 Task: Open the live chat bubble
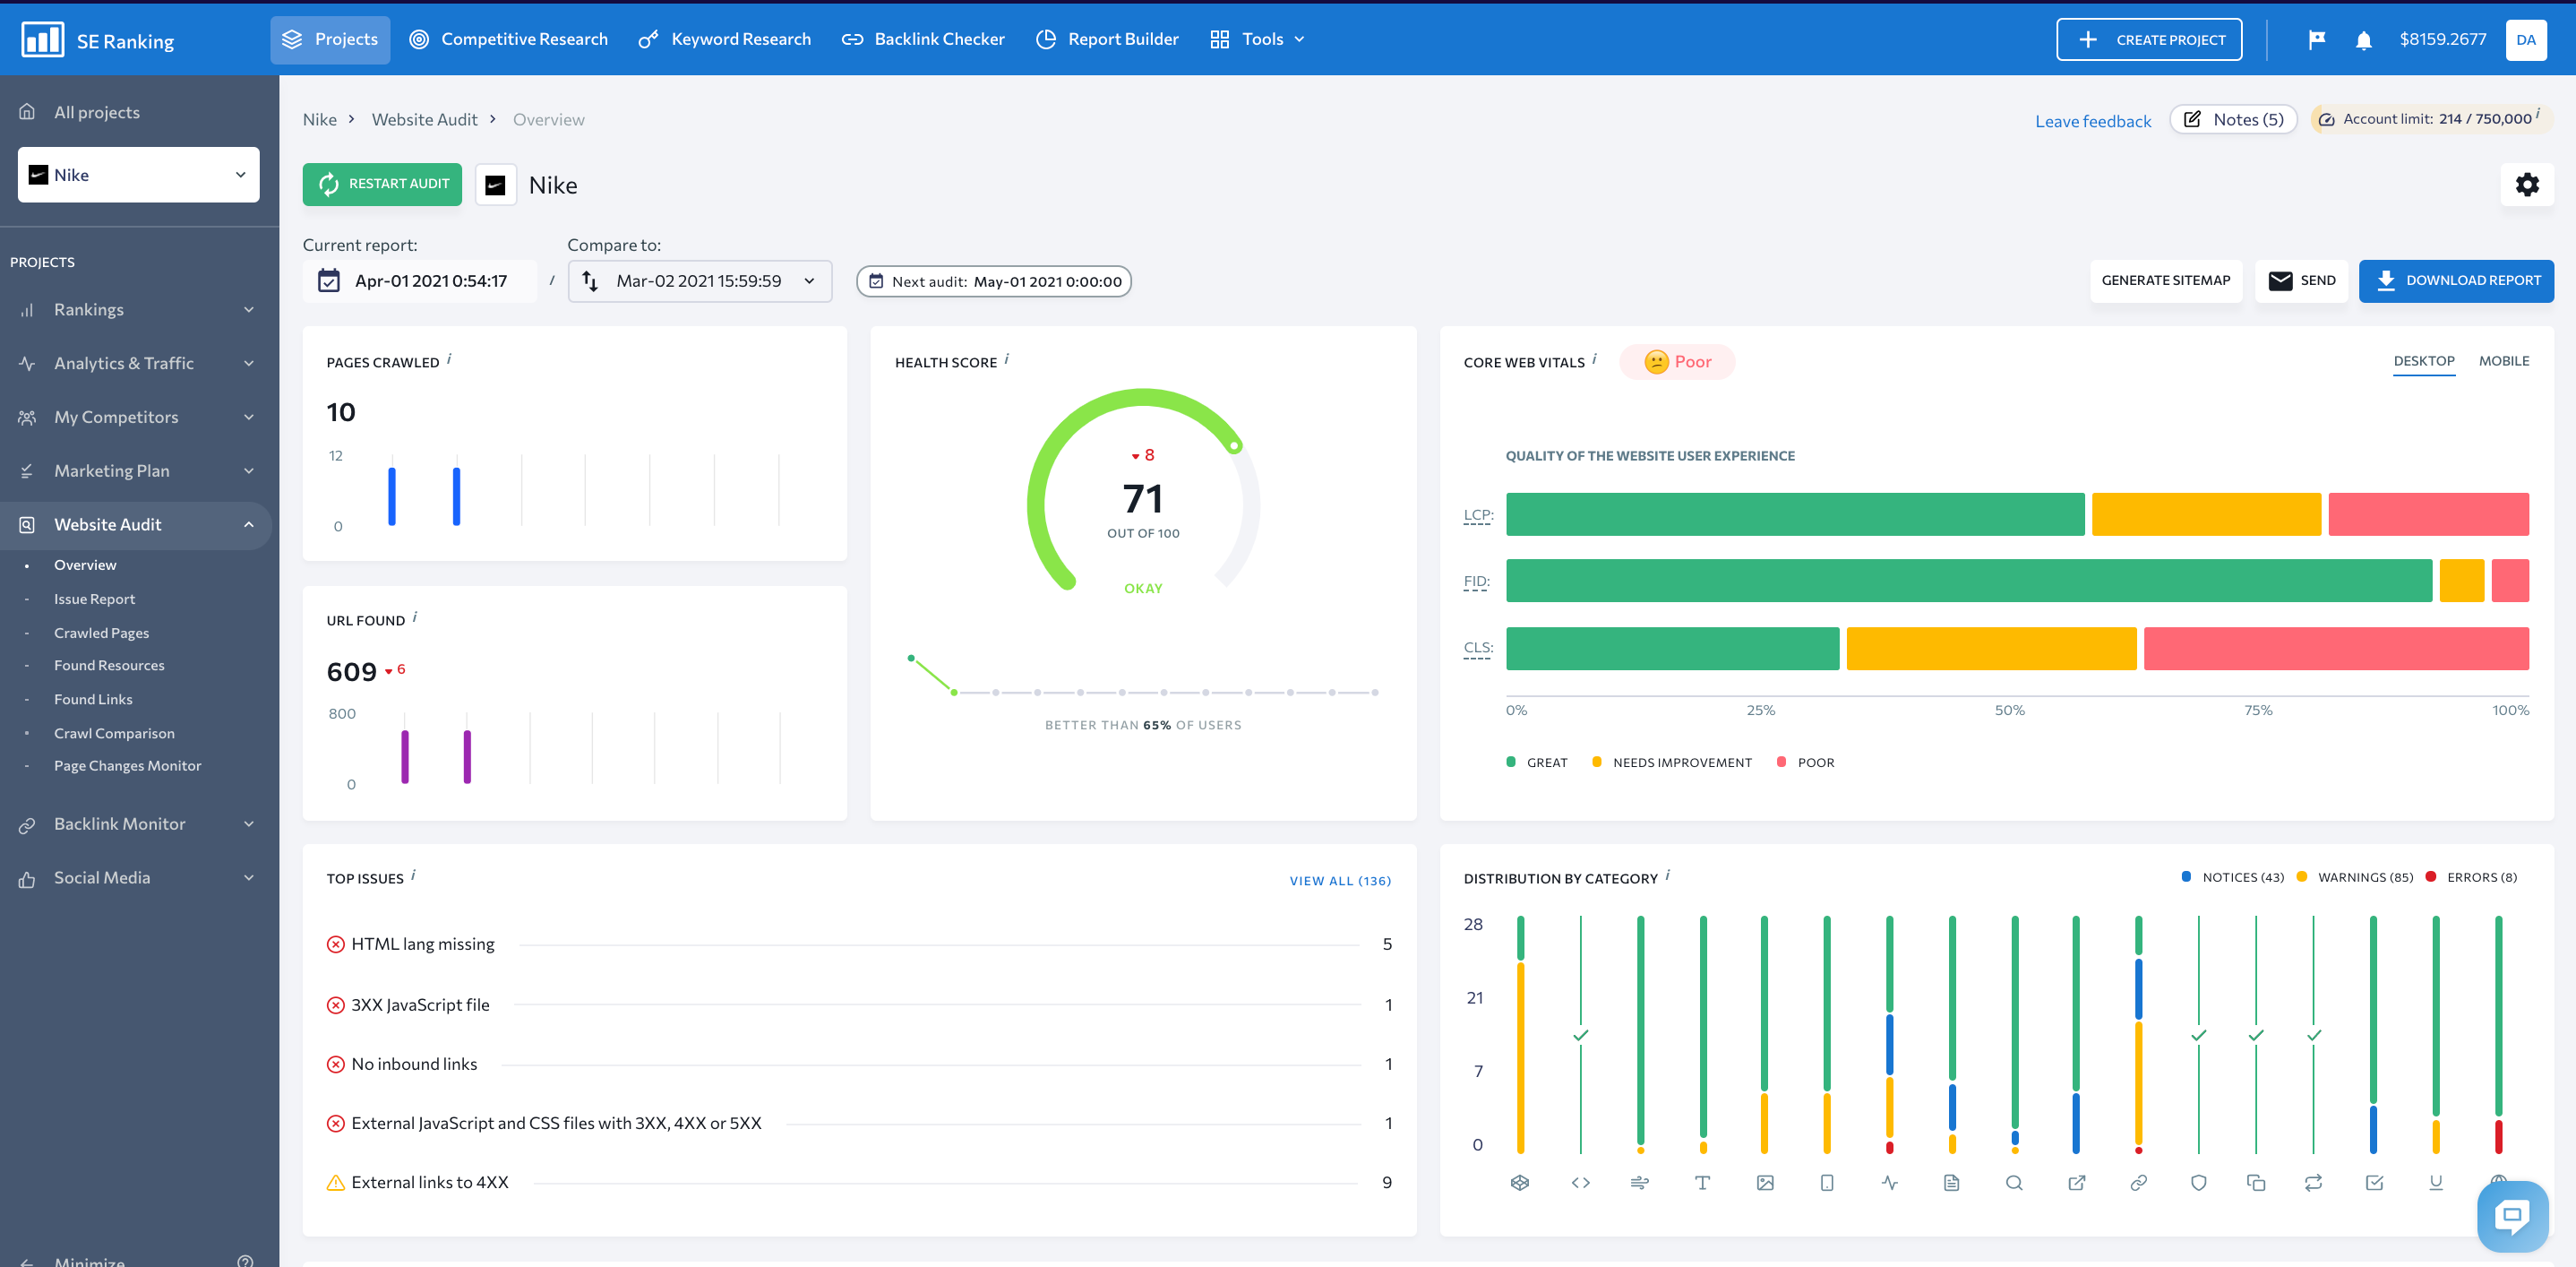point(2513,1216)
